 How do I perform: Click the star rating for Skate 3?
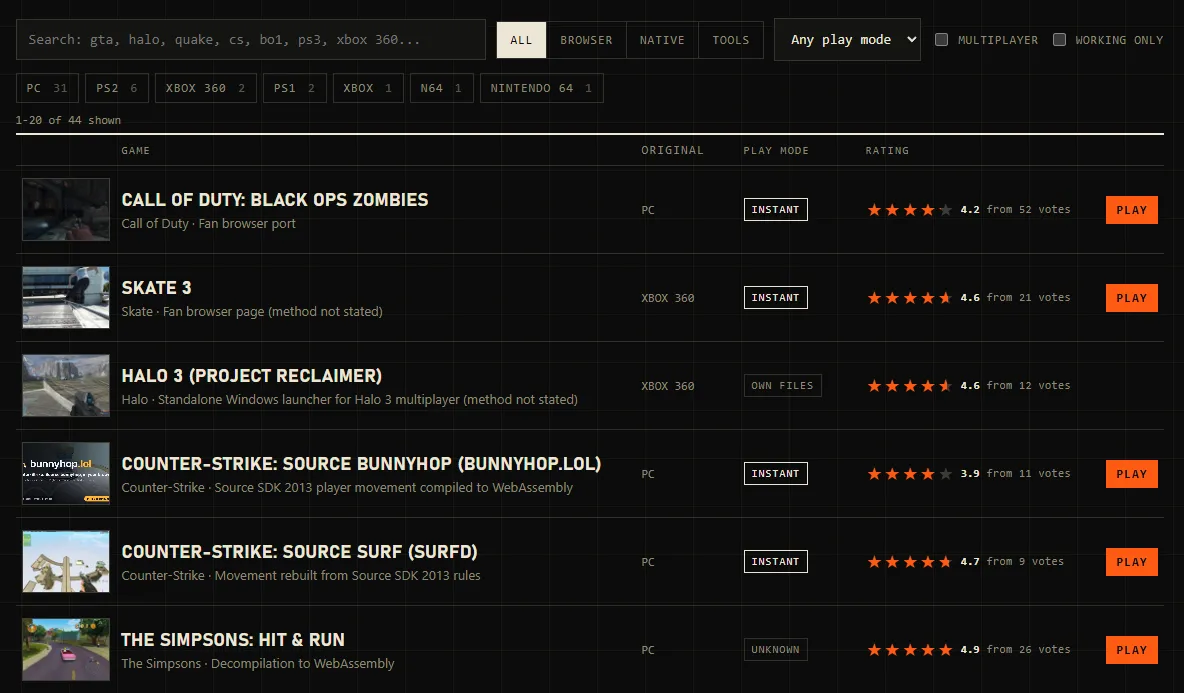tap(909, 297)
